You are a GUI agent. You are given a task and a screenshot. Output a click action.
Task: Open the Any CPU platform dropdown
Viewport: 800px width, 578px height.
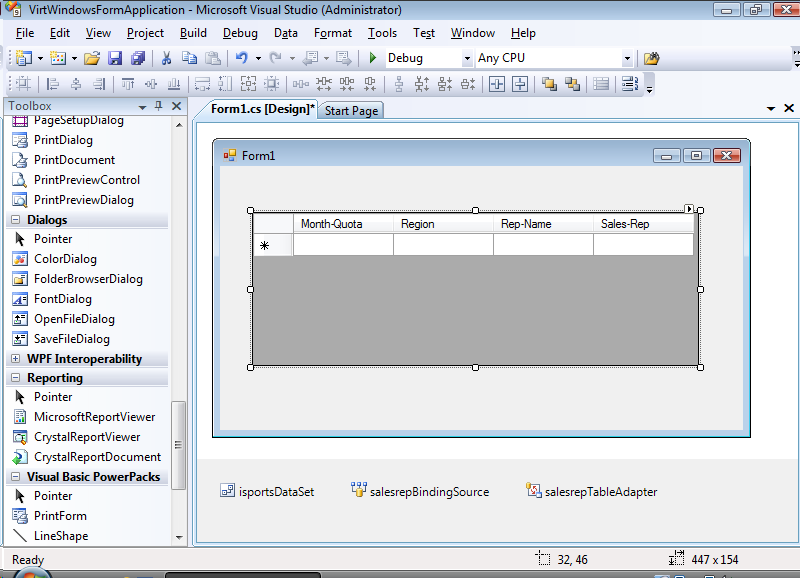tap(627, 59)
